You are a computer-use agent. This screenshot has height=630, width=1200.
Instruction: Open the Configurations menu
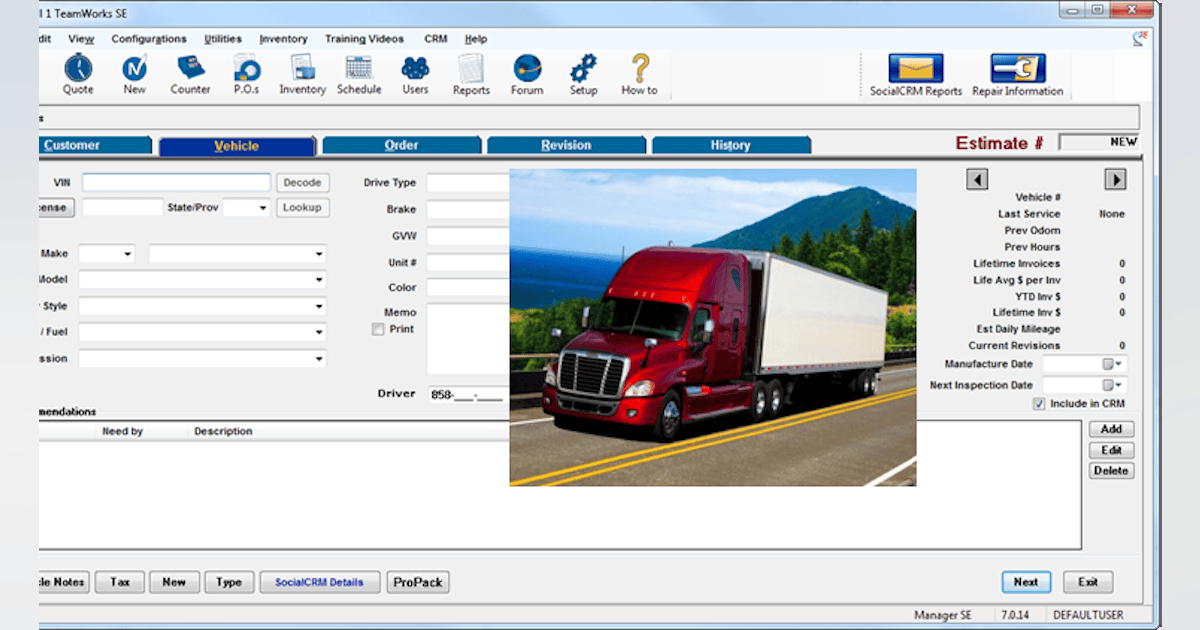[x=148, y=38]
